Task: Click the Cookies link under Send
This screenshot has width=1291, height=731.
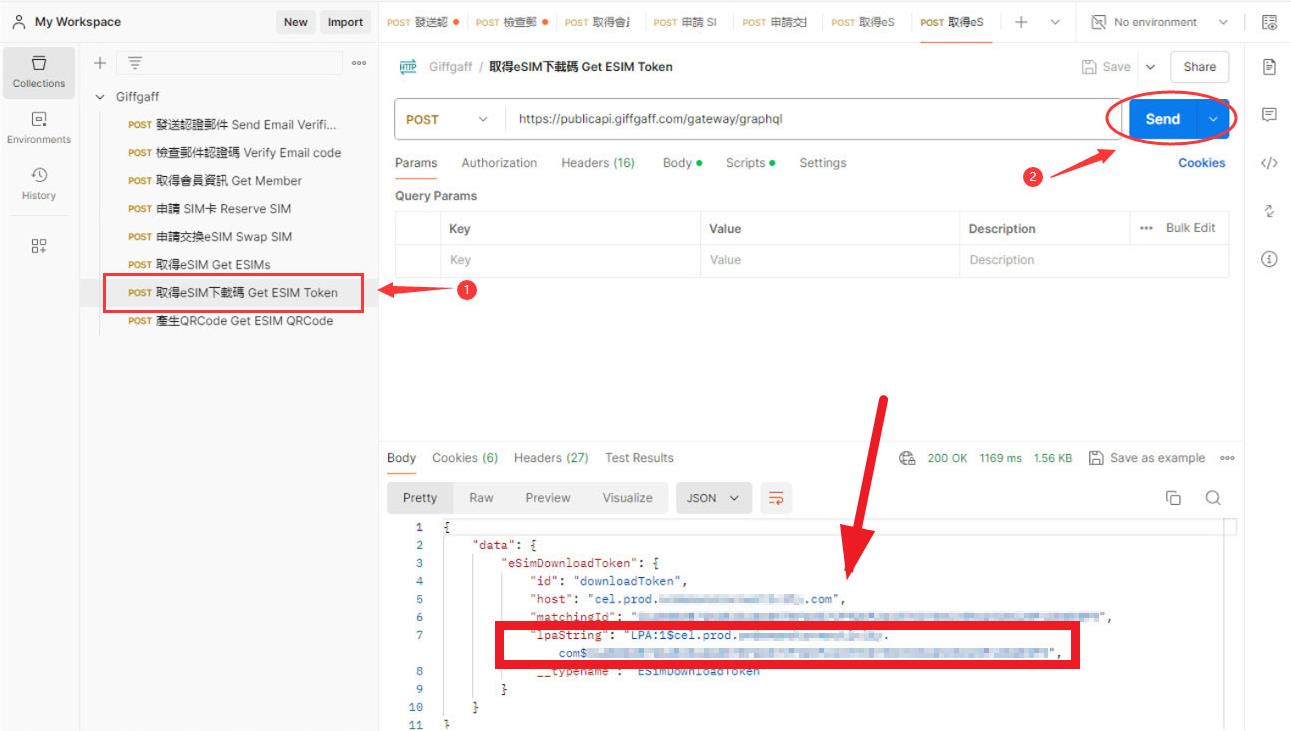Action: 1201,163
